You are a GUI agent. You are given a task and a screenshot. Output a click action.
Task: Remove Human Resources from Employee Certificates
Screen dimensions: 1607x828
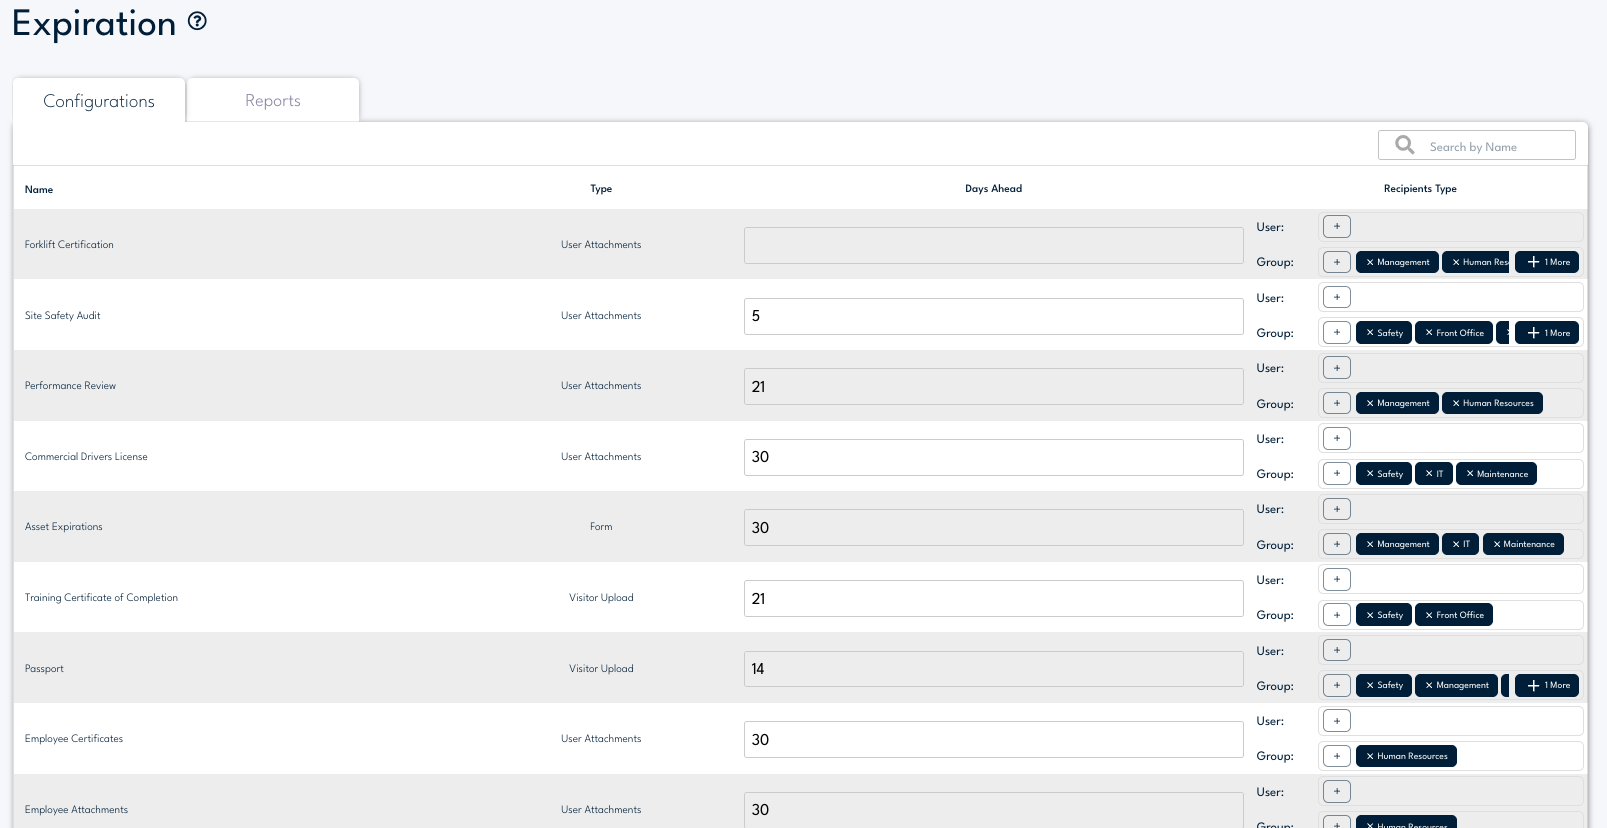(1370, 757)
